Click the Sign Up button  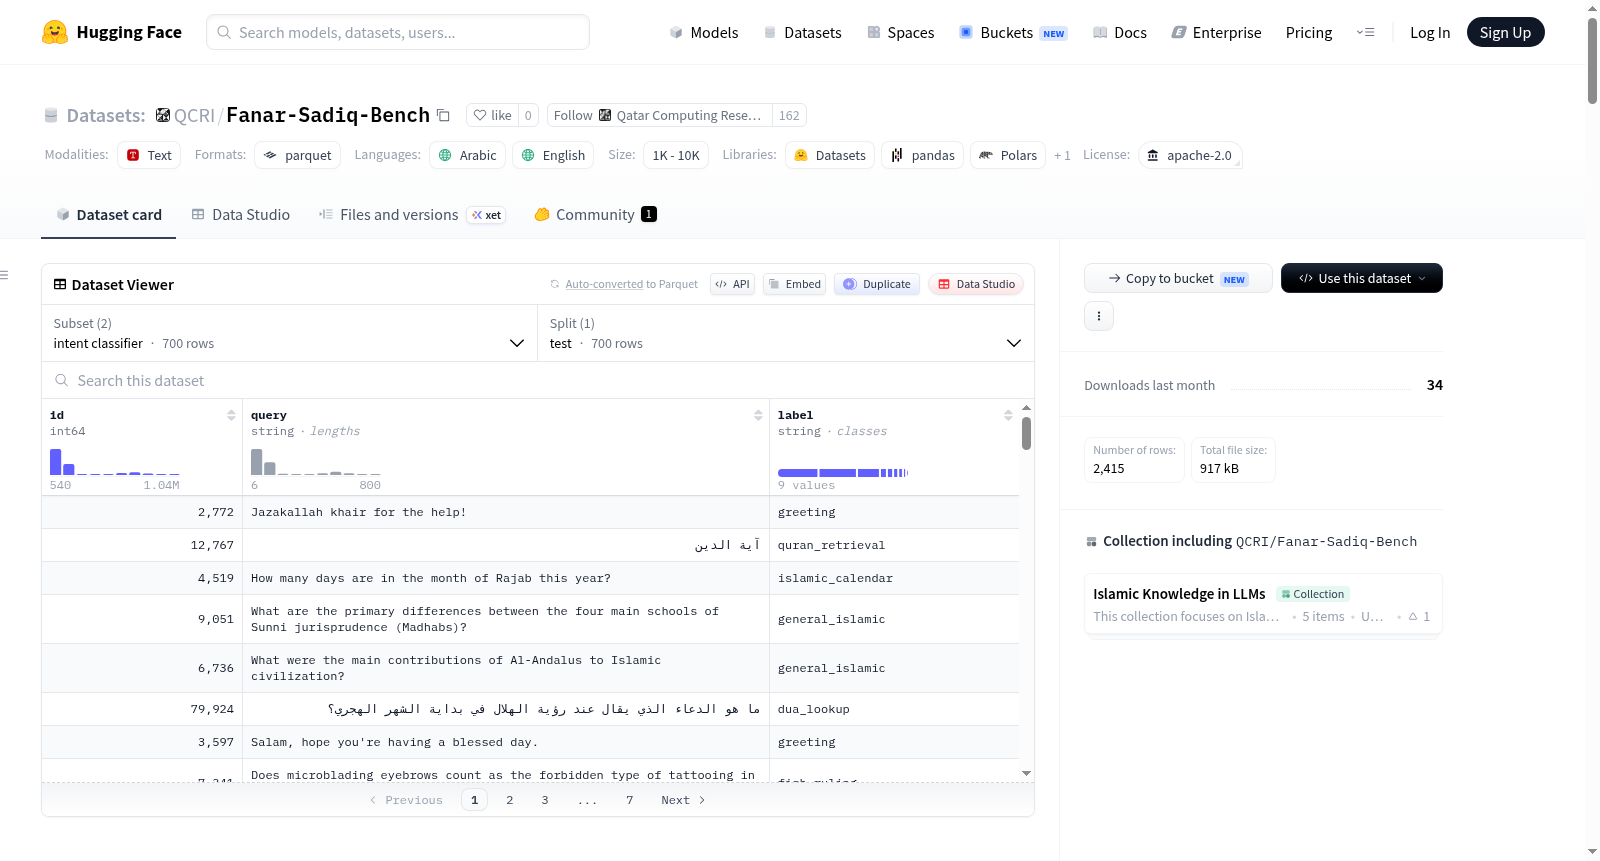[1505, 32]
